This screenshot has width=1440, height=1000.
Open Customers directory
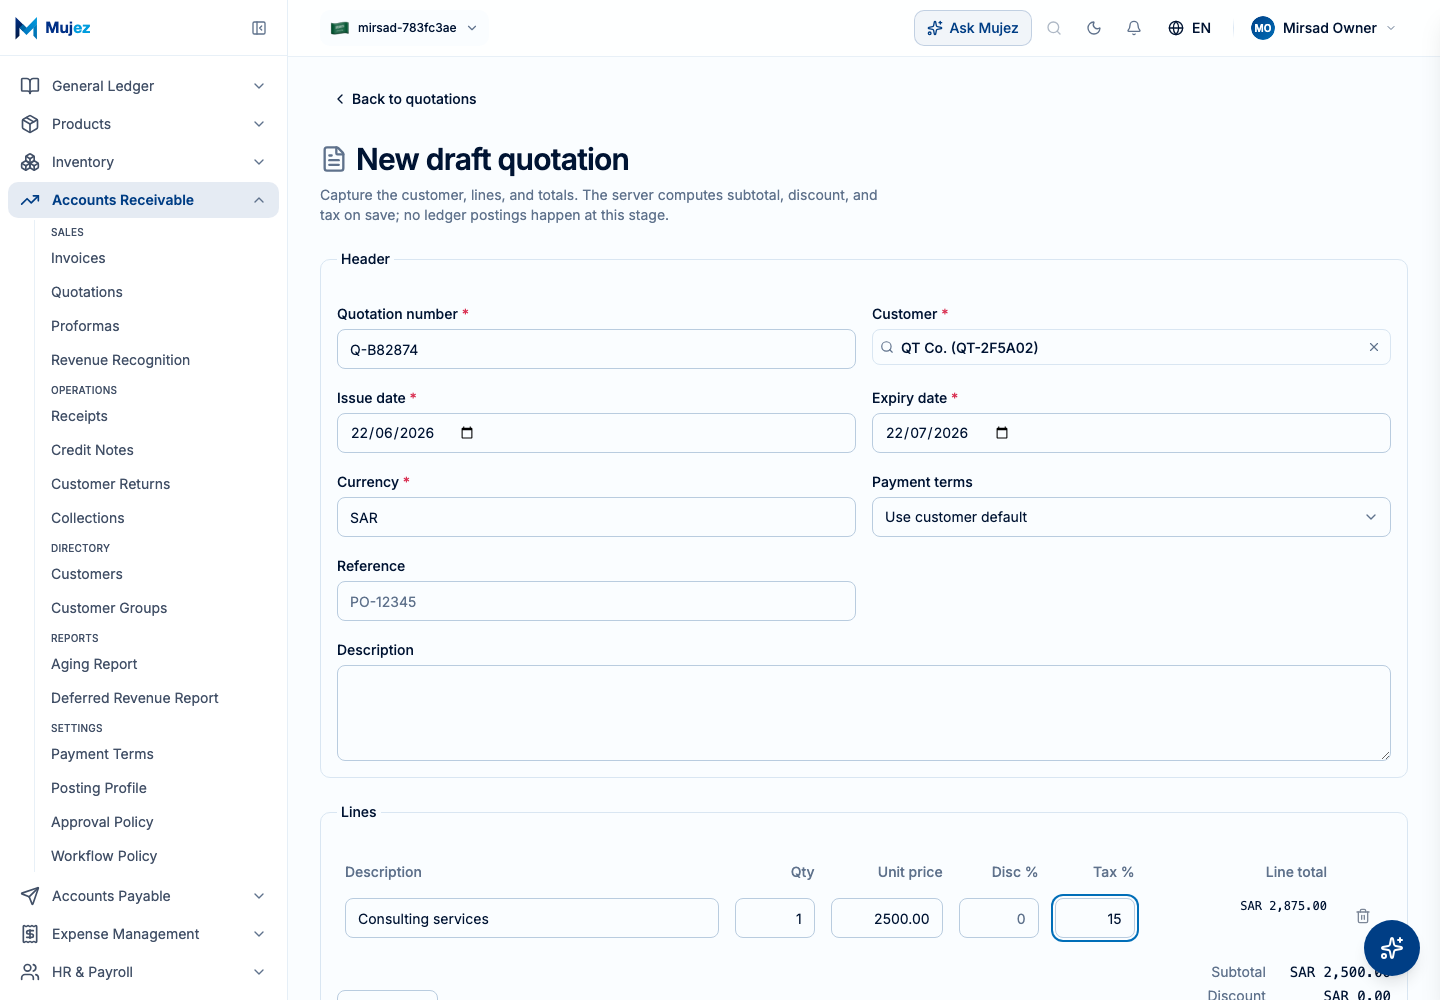87,574
